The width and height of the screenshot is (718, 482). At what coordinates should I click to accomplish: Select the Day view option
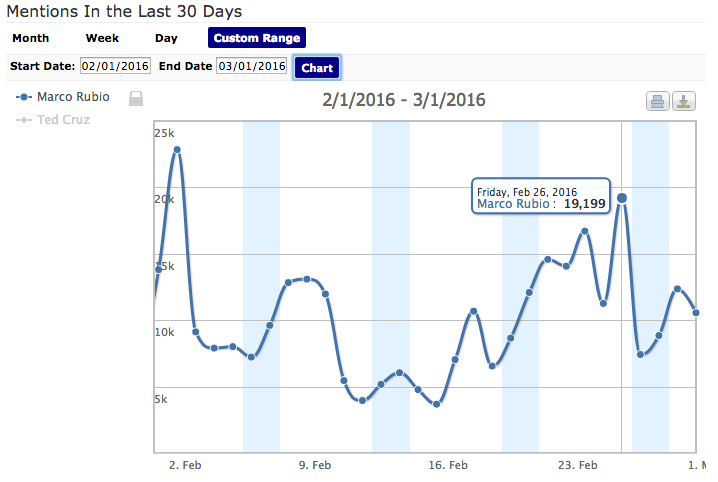(166, 38)
